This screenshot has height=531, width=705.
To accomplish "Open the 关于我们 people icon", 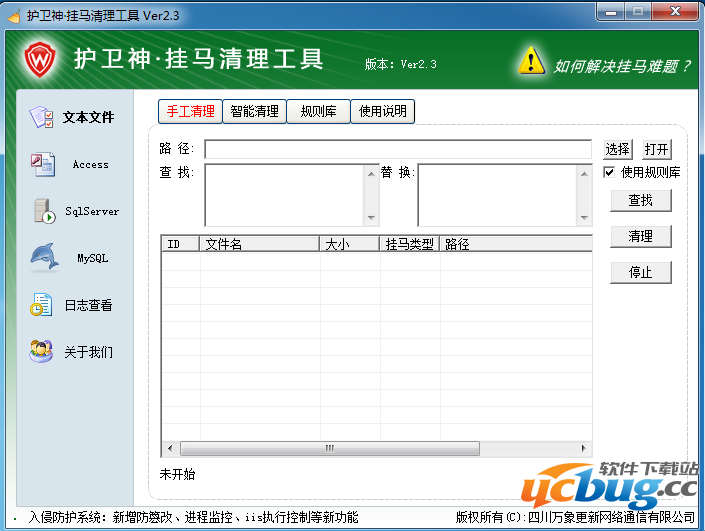I will click(41, 351).
